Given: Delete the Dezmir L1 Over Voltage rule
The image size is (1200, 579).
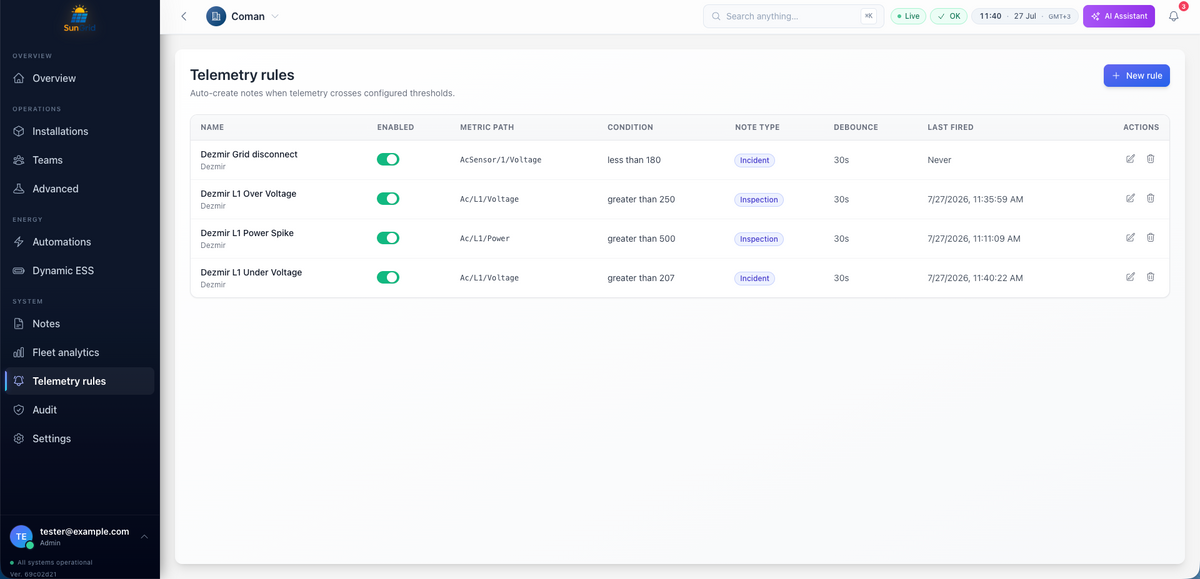Looking at the screenshot, I should 1150,198.
